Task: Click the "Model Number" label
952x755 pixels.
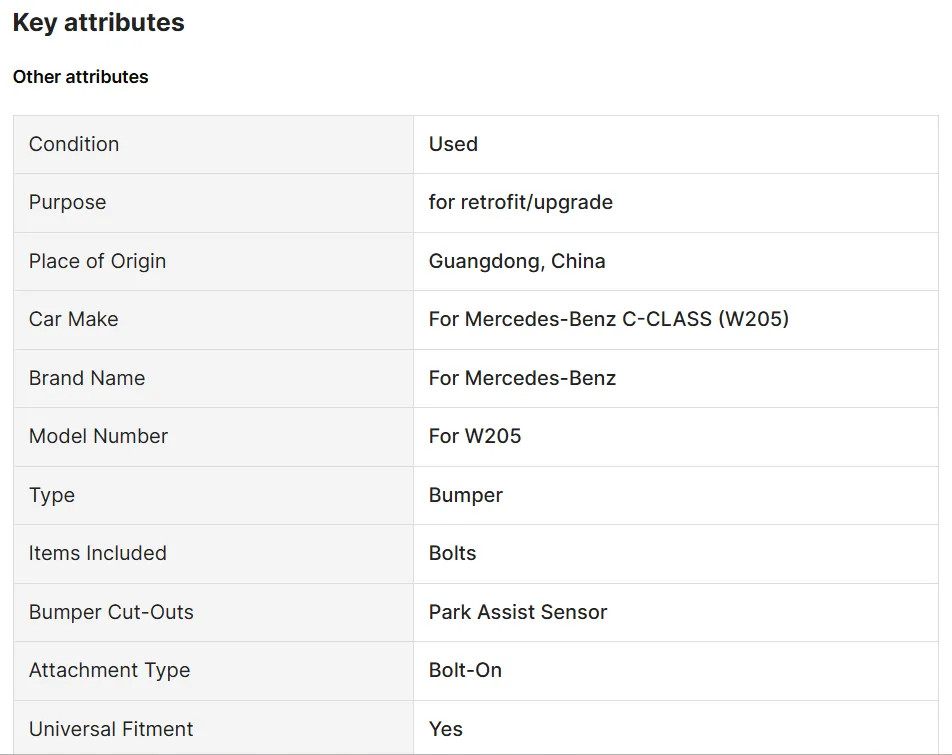Action: tap(98, 436)
